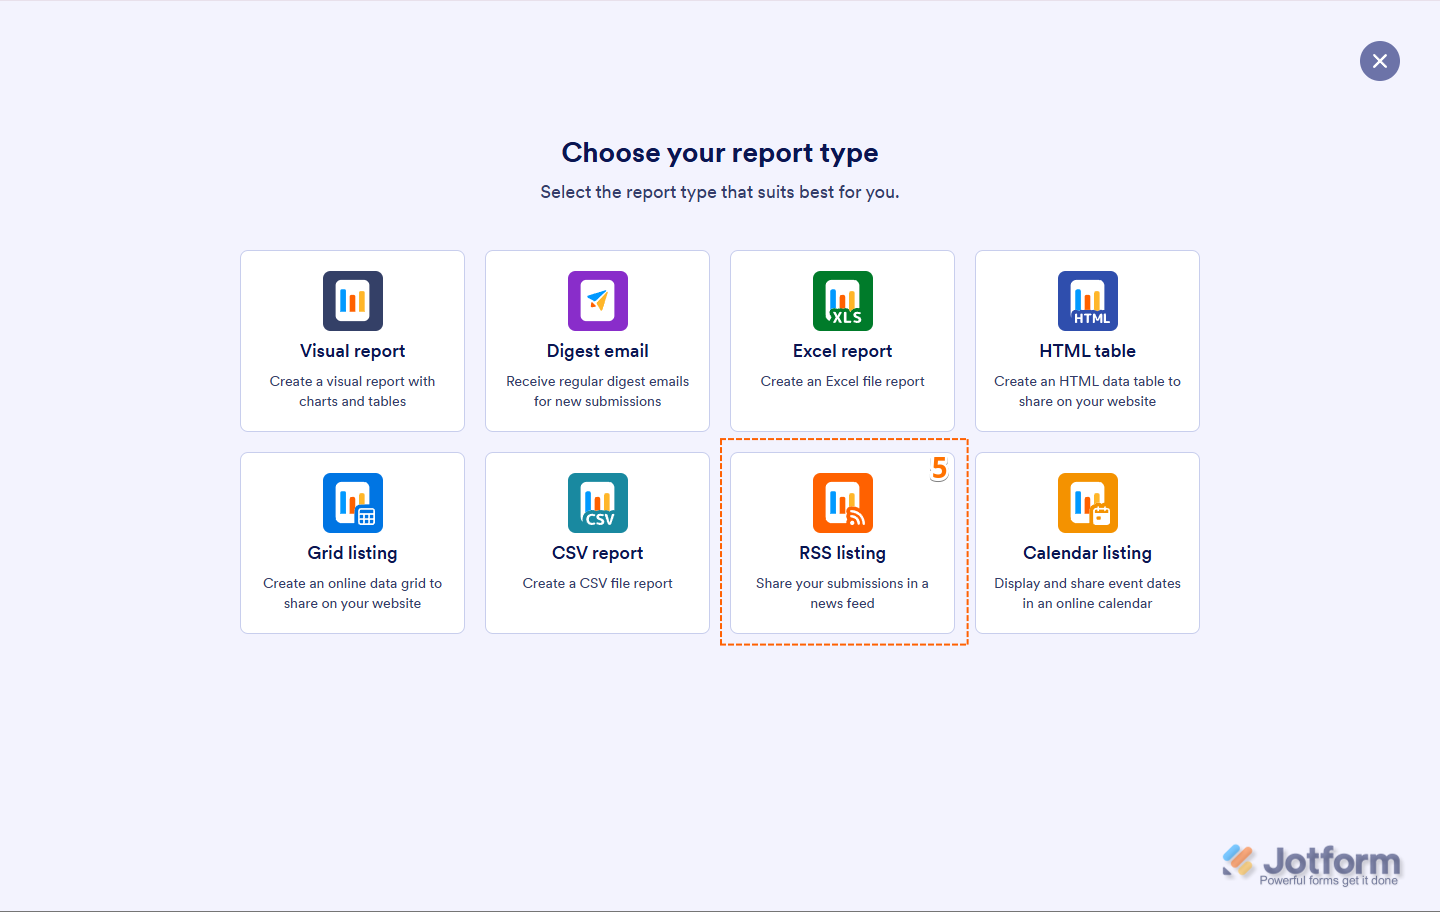Click "Share your submissions in a news feed" description

(x=842, y=593)
